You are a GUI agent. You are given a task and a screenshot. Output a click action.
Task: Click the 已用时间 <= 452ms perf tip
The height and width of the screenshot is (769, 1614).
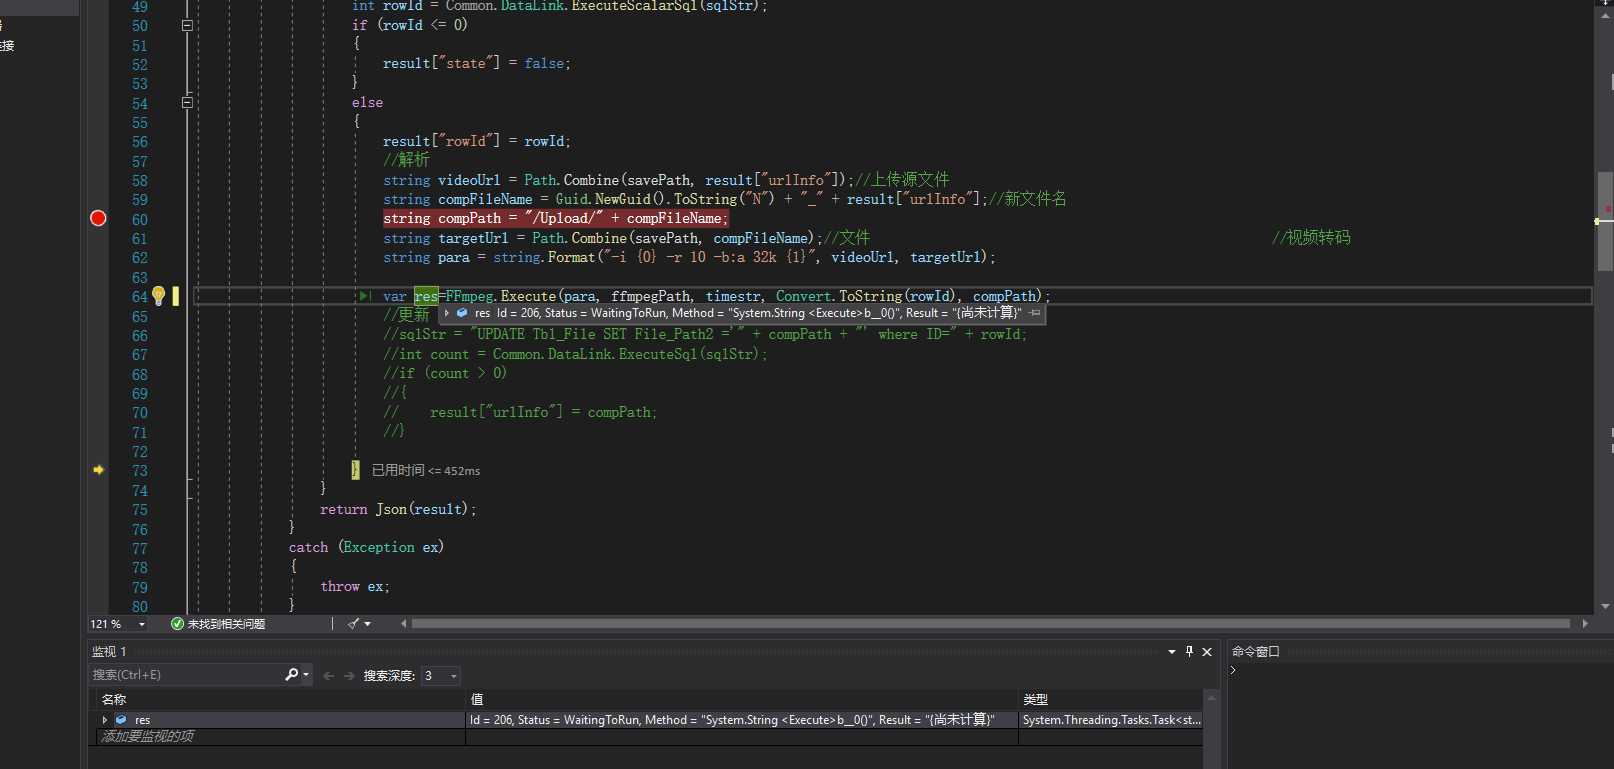(425, 470)
